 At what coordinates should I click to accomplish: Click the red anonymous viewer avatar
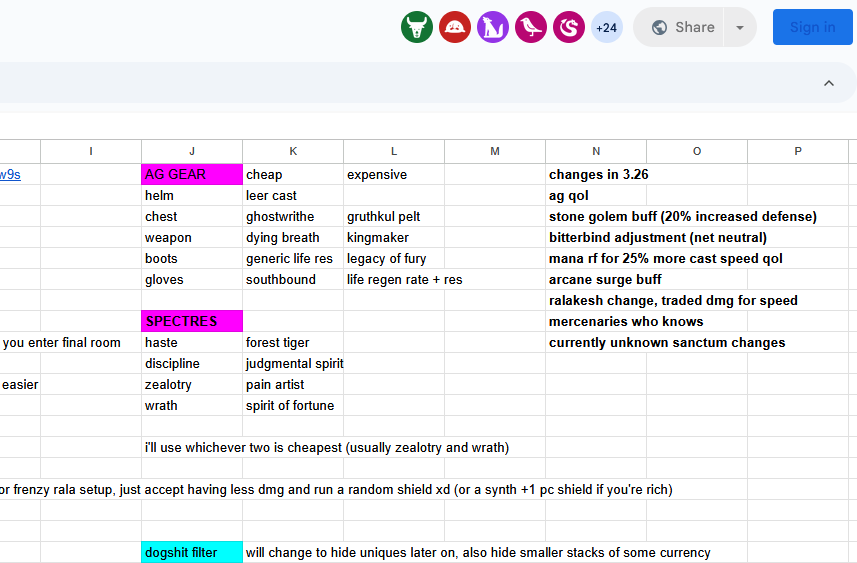(455, 27)
